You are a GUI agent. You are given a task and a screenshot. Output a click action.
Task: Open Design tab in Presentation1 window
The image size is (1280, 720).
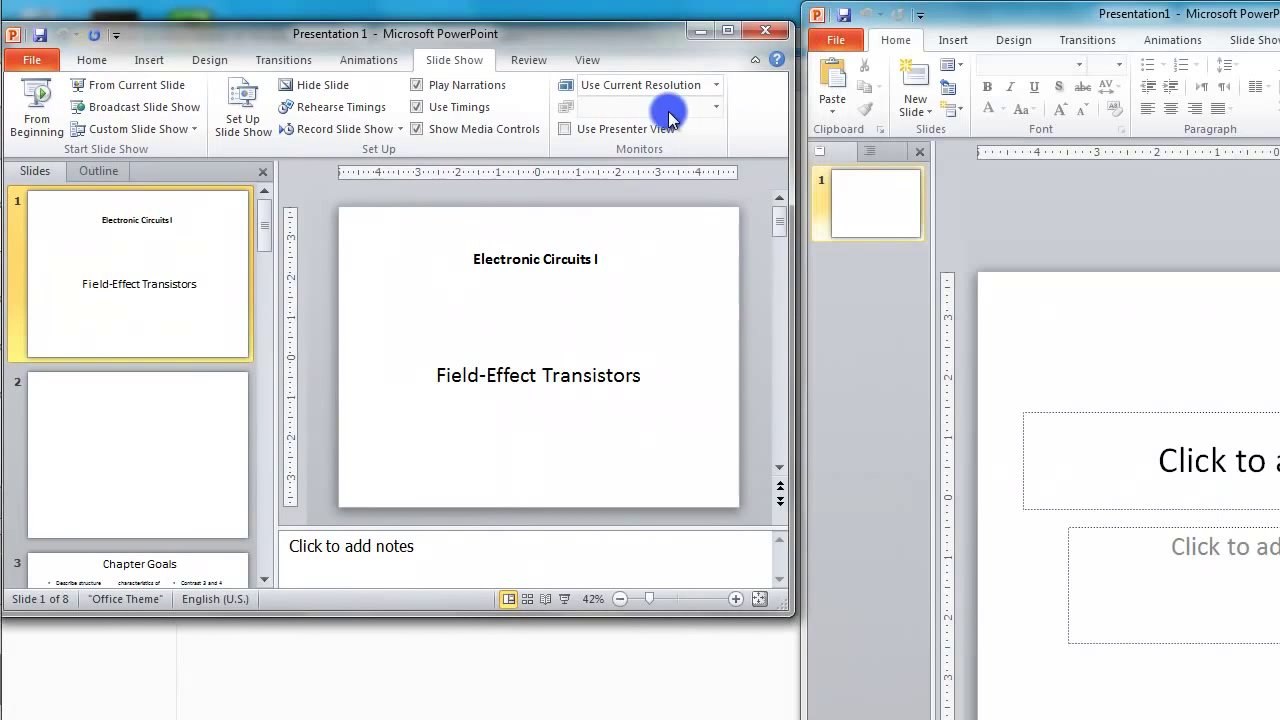pyautogui.click(x=1013, y=40)
